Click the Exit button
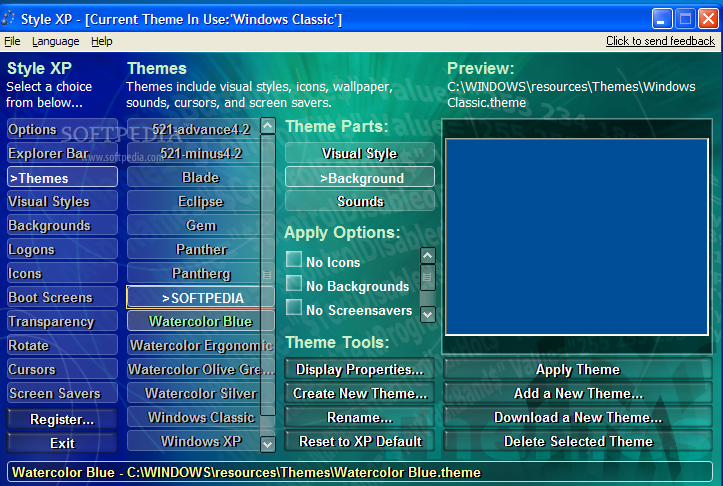 tap(62, 443)
